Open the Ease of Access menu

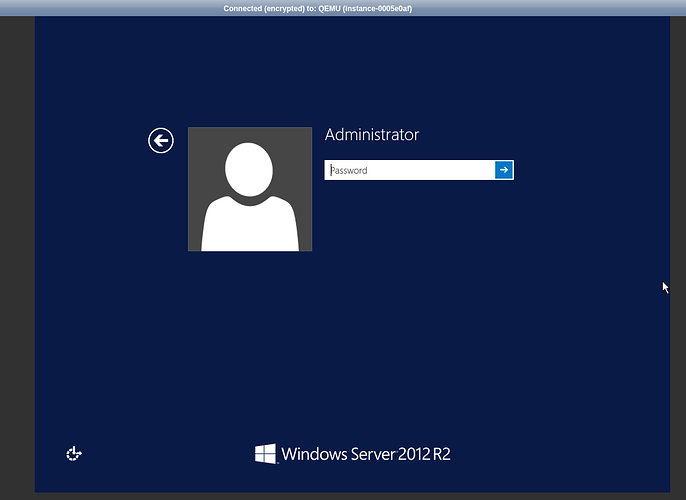pyautogui.click(x=73, y=454)
